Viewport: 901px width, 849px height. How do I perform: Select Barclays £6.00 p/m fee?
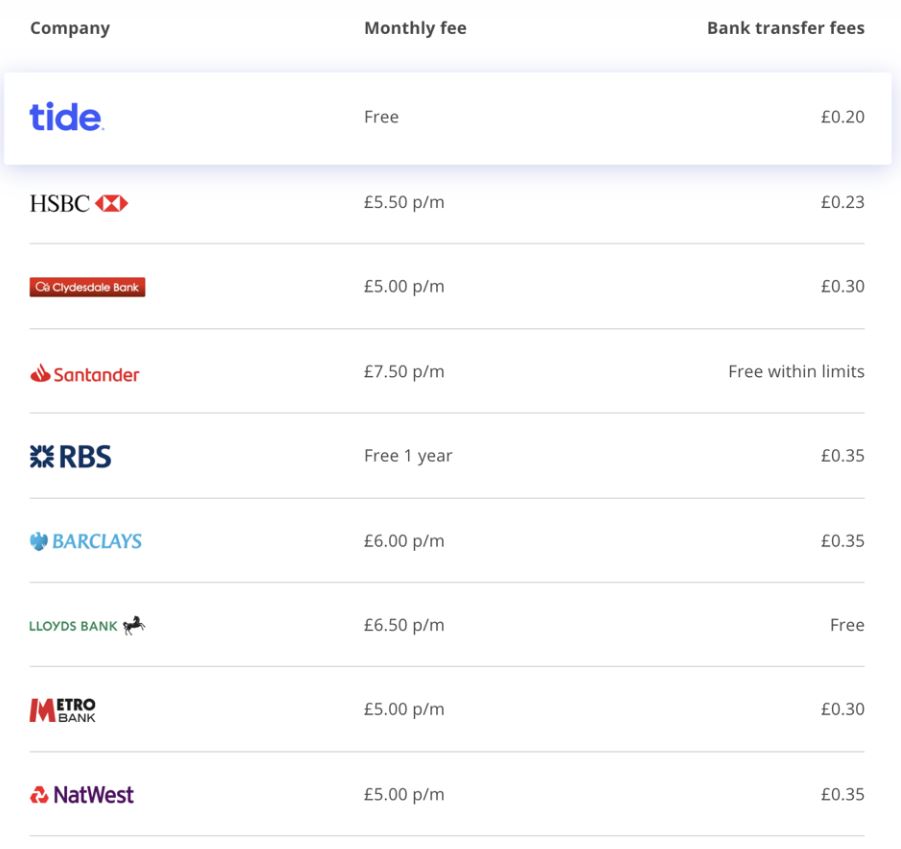[404, 541]
